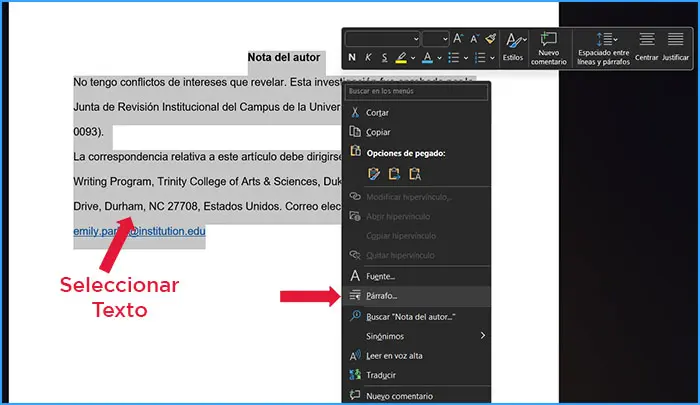700x405 pixels.
Task: Paste as text only icon
Action: click(415, 174)
